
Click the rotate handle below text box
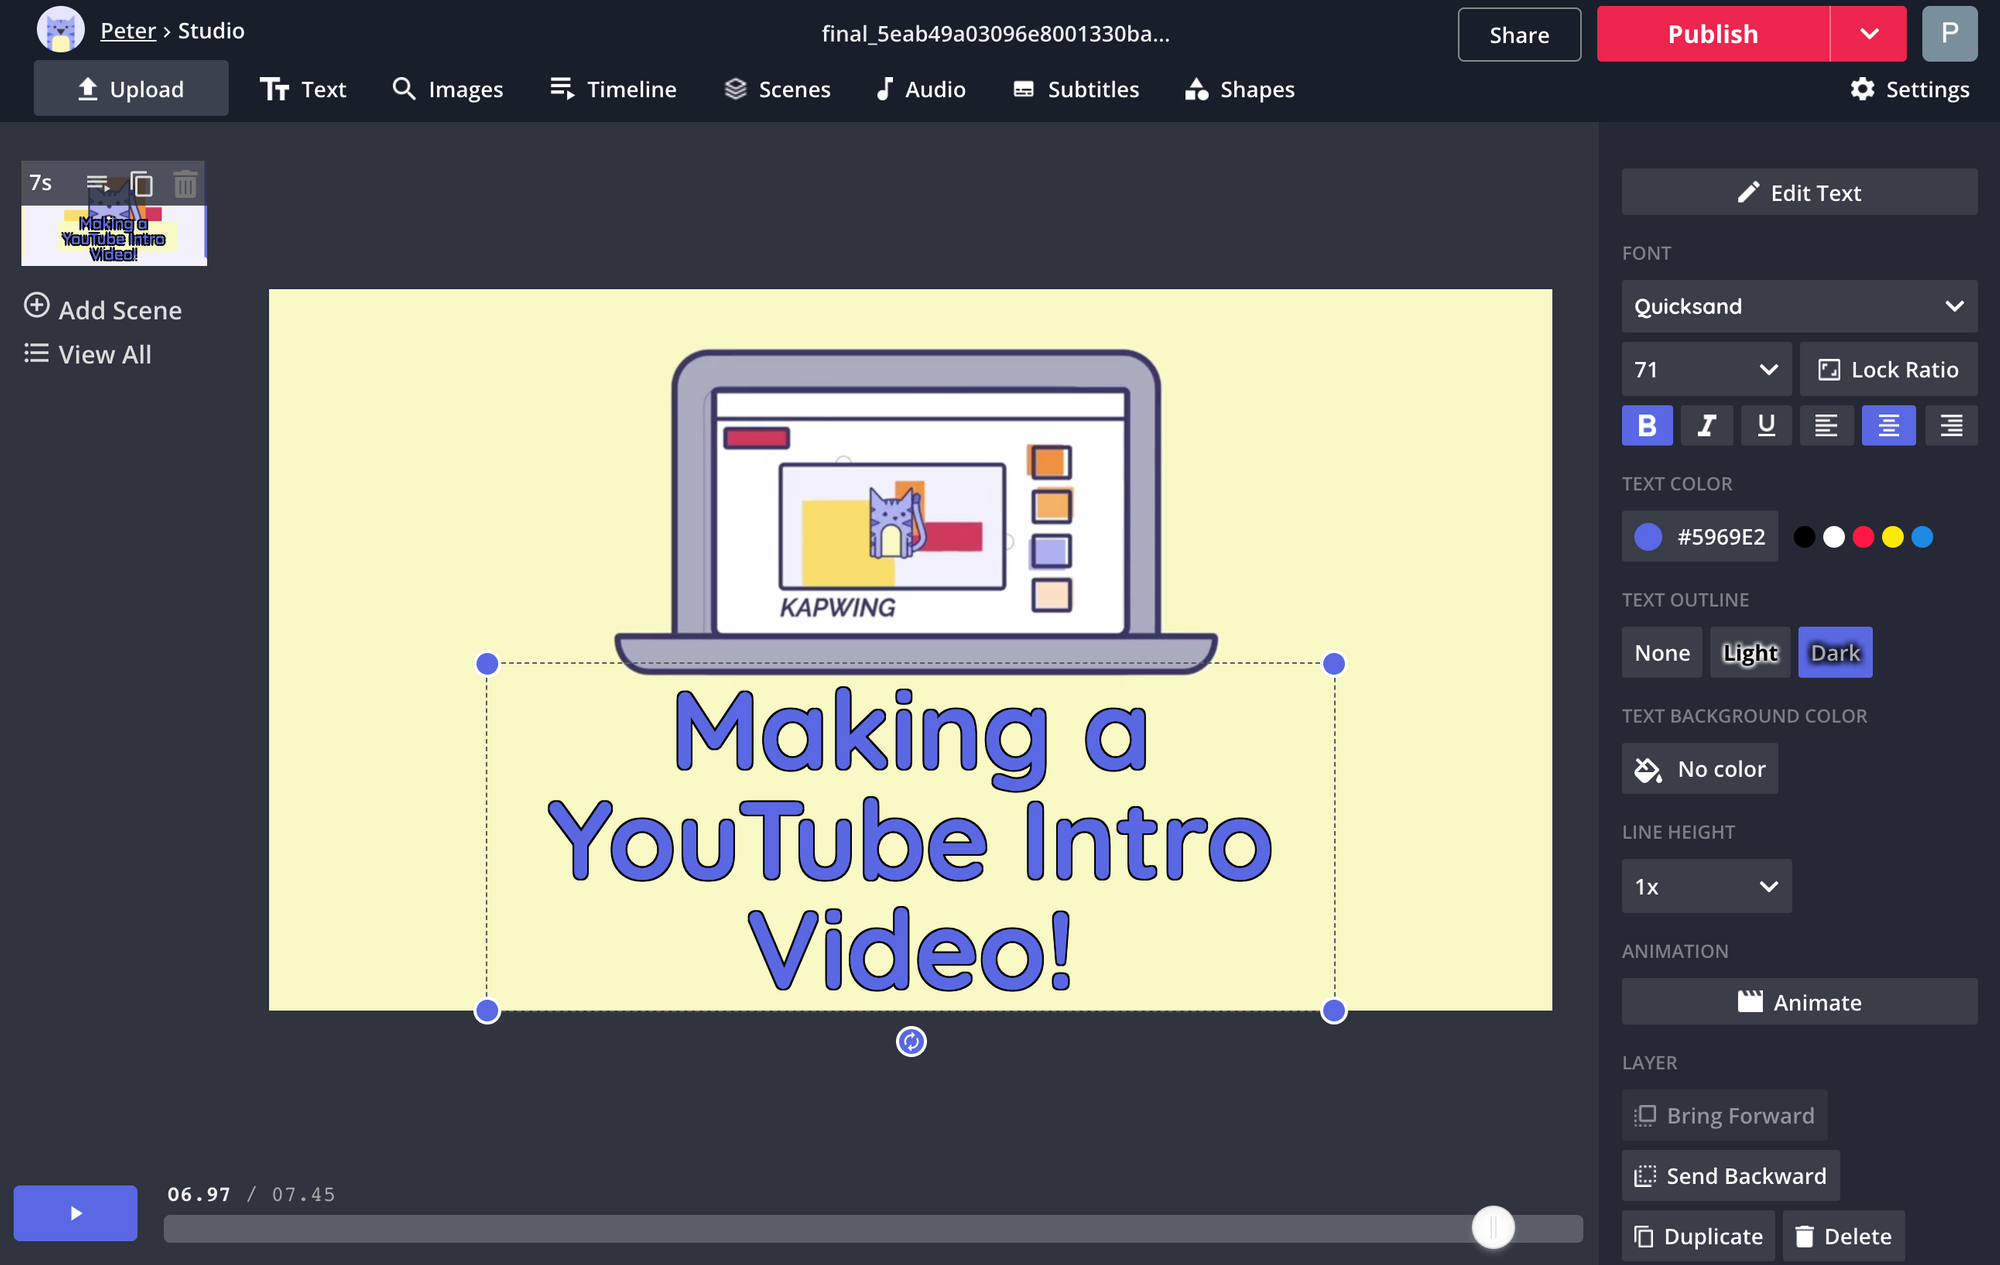(911, 1042)
